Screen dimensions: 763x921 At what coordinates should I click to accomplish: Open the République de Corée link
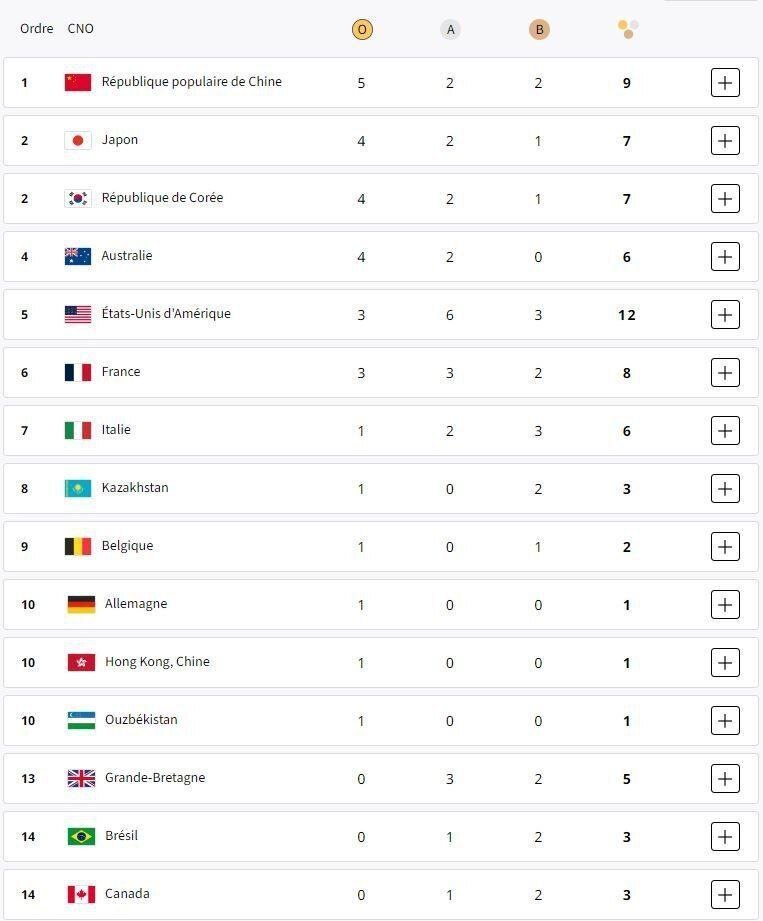(x=162, y=198)
